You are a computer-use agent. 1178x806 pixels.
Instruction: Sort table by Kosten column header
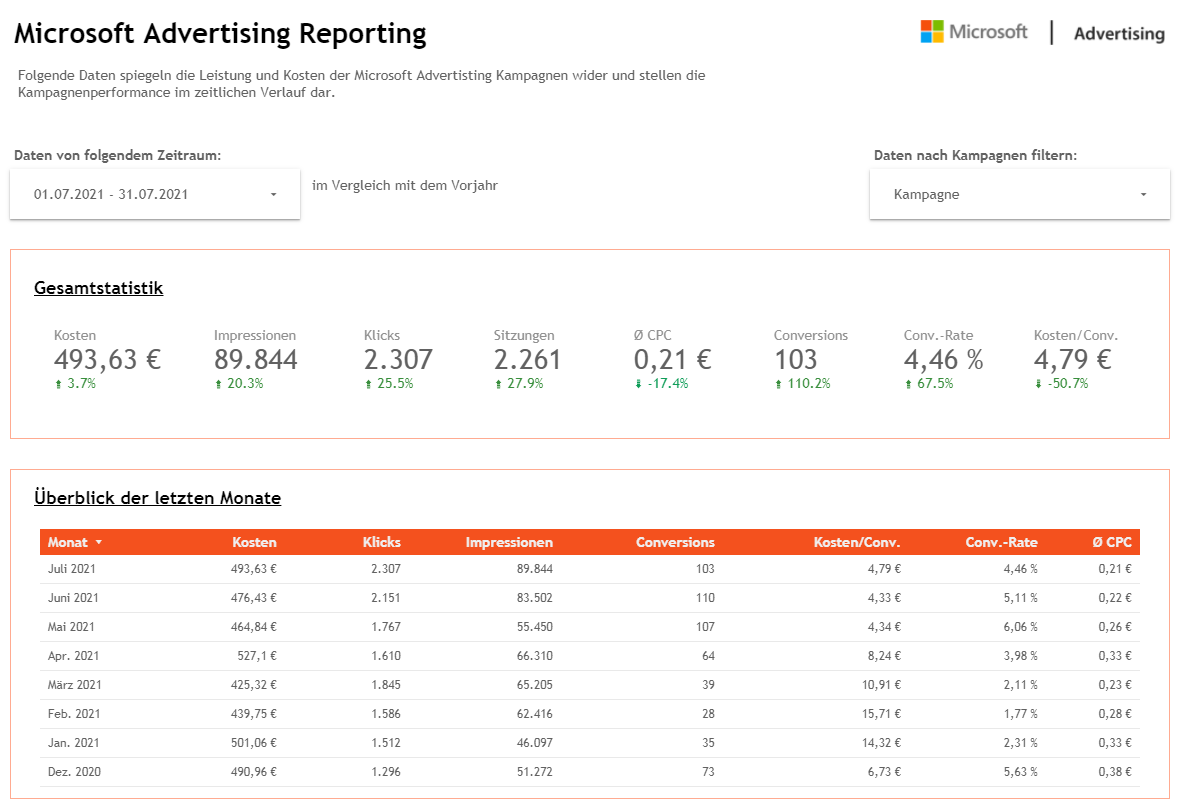[x=254, y=542]
